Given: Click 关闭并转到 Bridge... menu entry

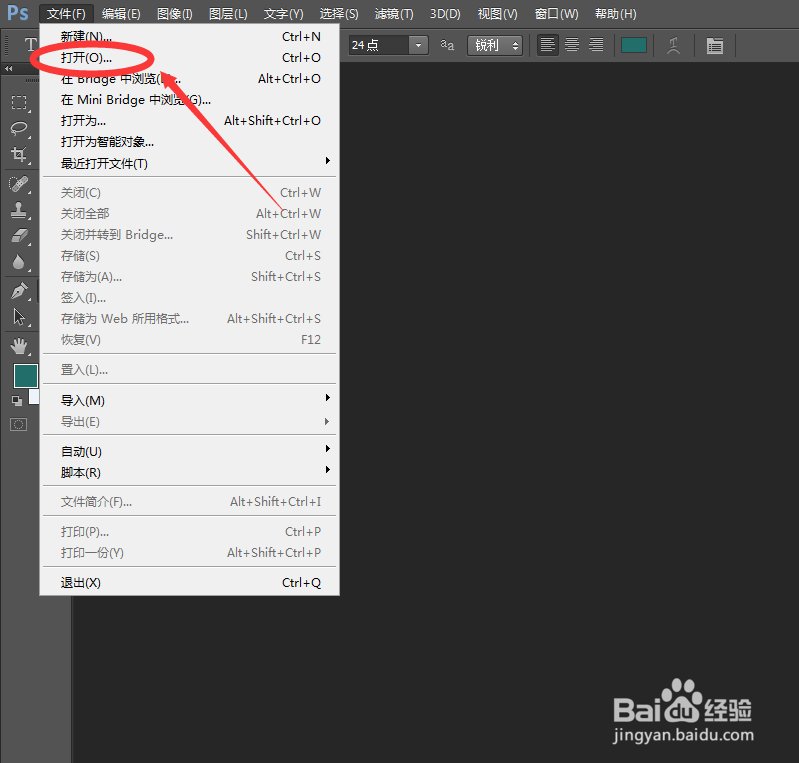Looking at the screenshot, I should click(x=190, y=234).
